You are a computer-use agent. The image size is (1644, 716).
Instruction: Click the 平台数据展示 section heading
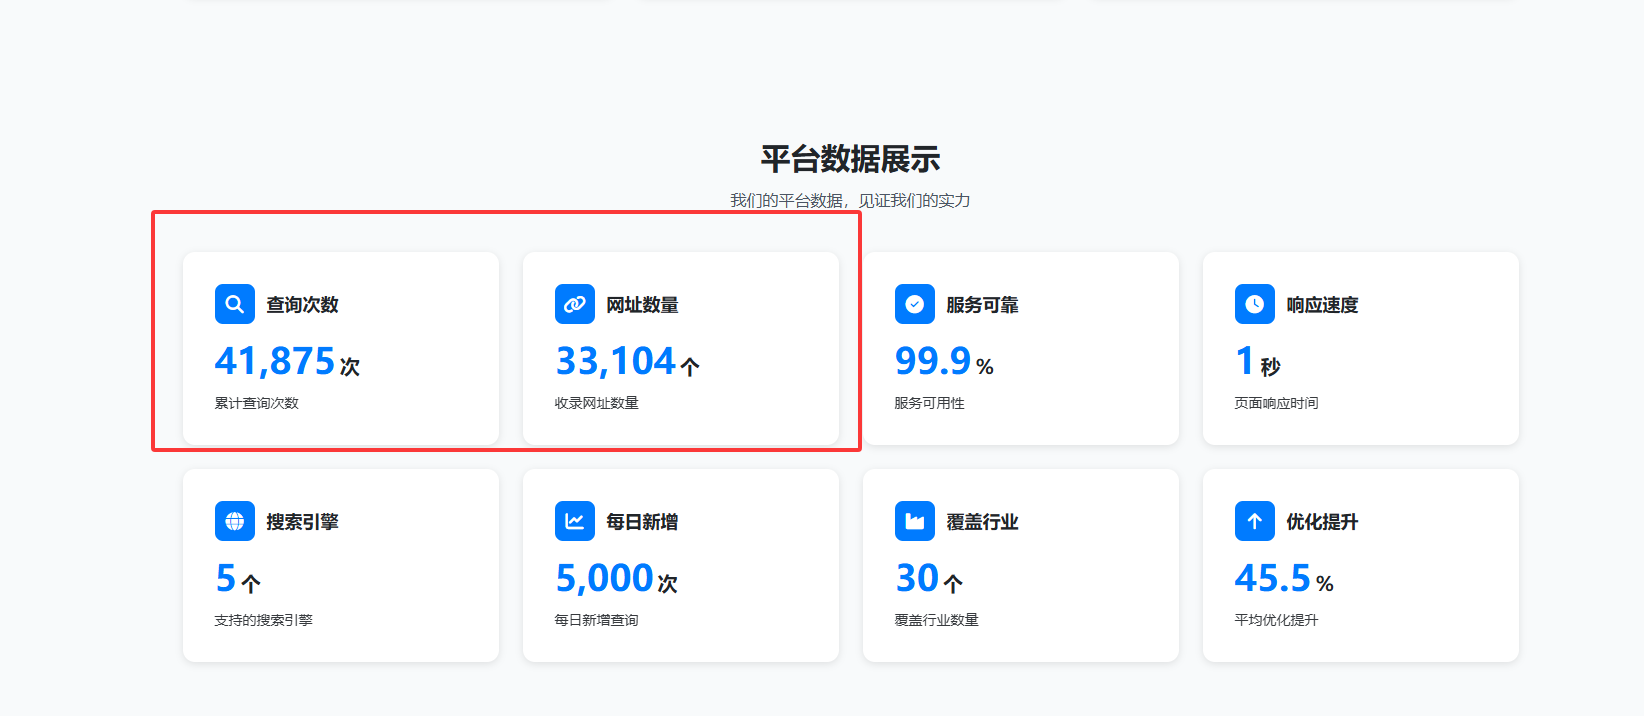pos(850,159)
